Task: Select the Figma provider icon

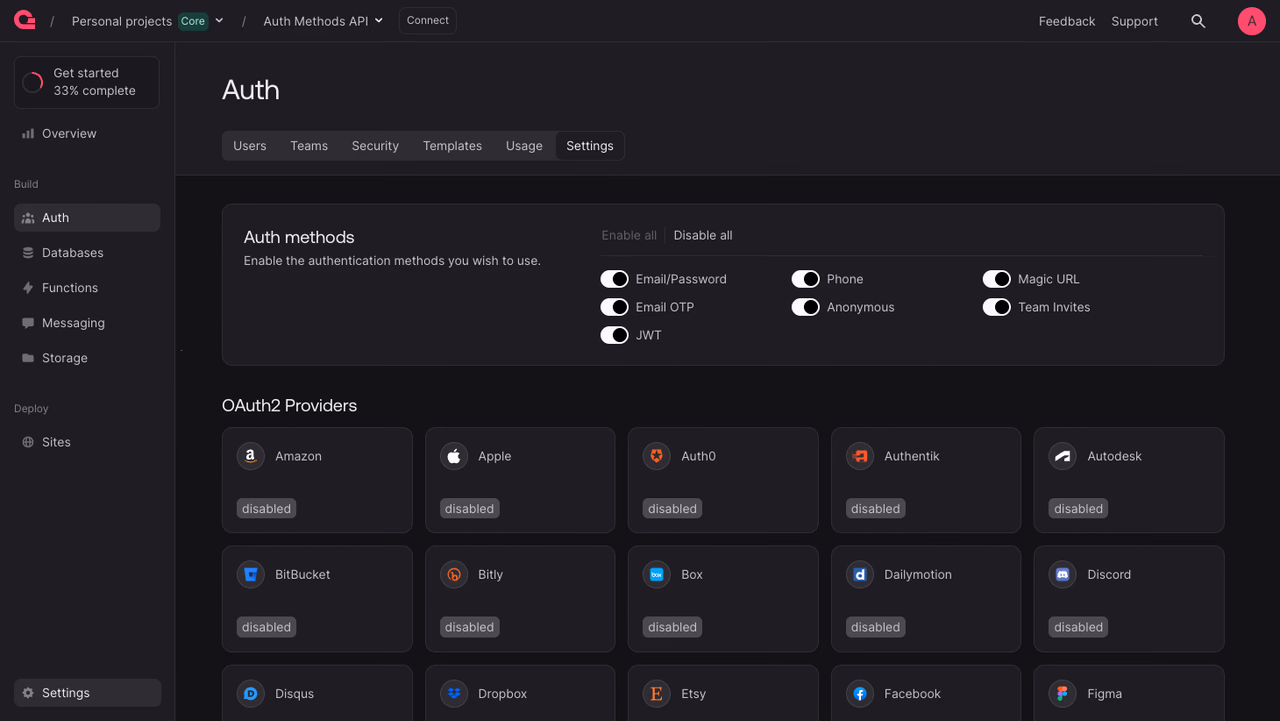Action: pos(1062,693)
